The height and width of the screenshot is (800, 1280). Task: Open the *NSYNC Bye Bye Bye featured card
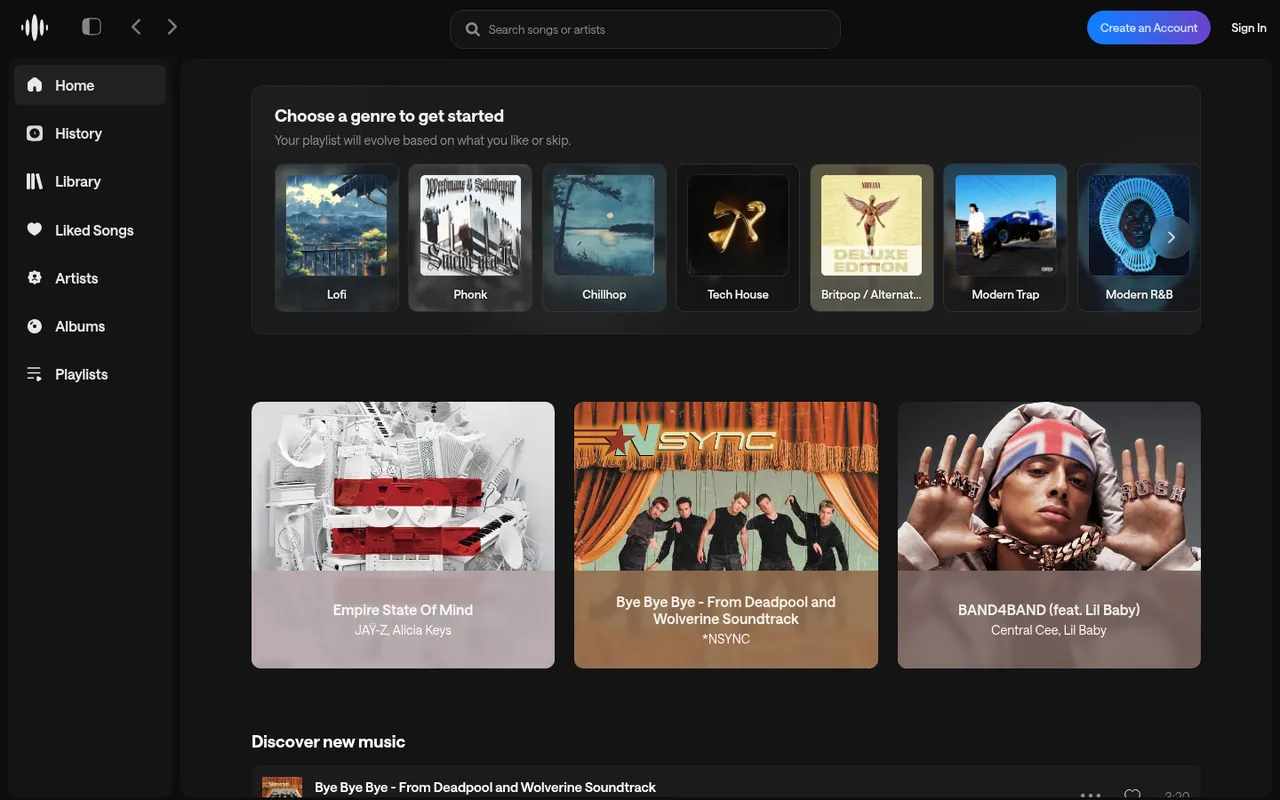tap(726, 535)
